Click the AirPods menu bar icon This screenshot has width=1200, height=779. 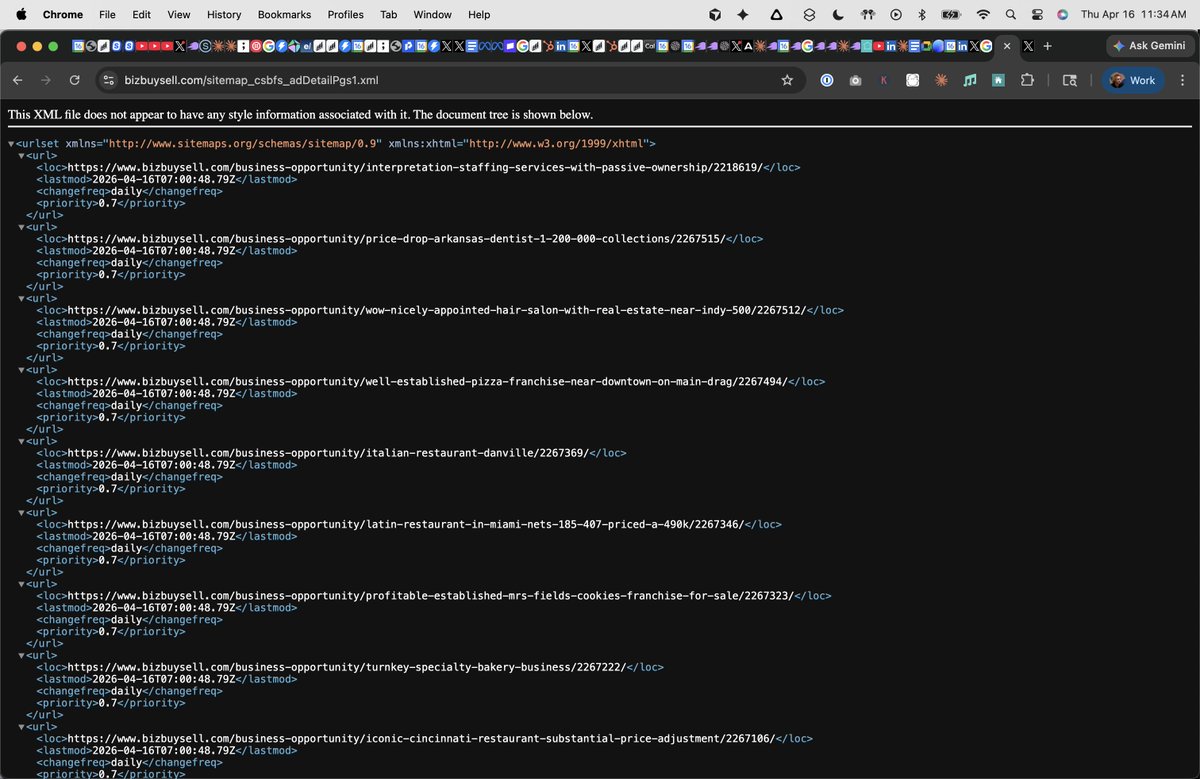point(867,14)
